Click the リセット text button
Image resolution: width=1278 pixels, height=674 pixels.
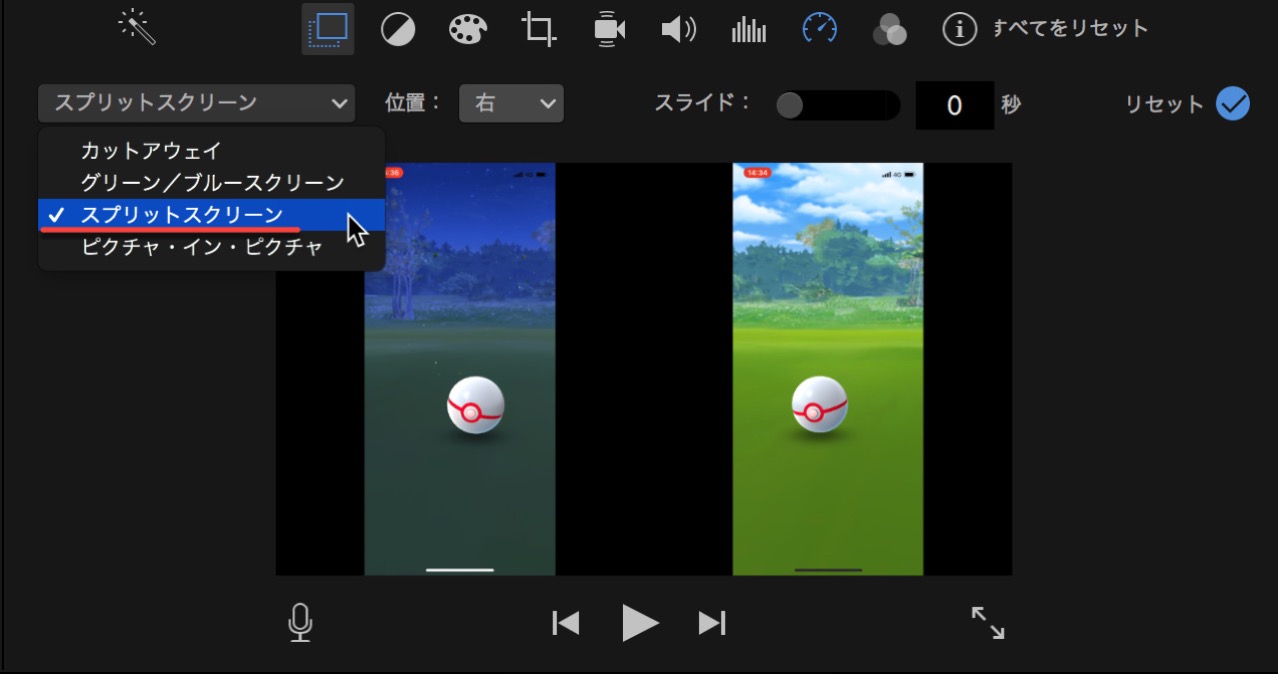(1164, 104)
